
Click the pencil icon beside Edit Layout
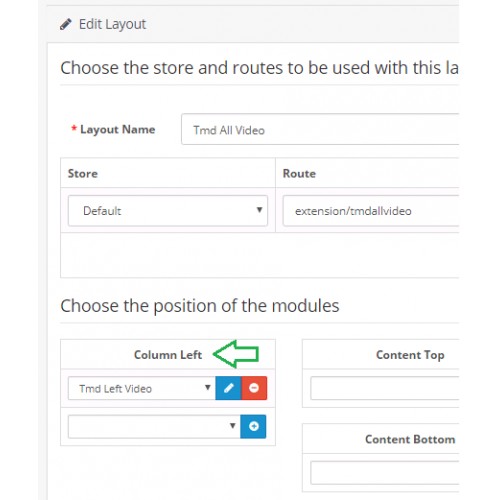(66, 24)
